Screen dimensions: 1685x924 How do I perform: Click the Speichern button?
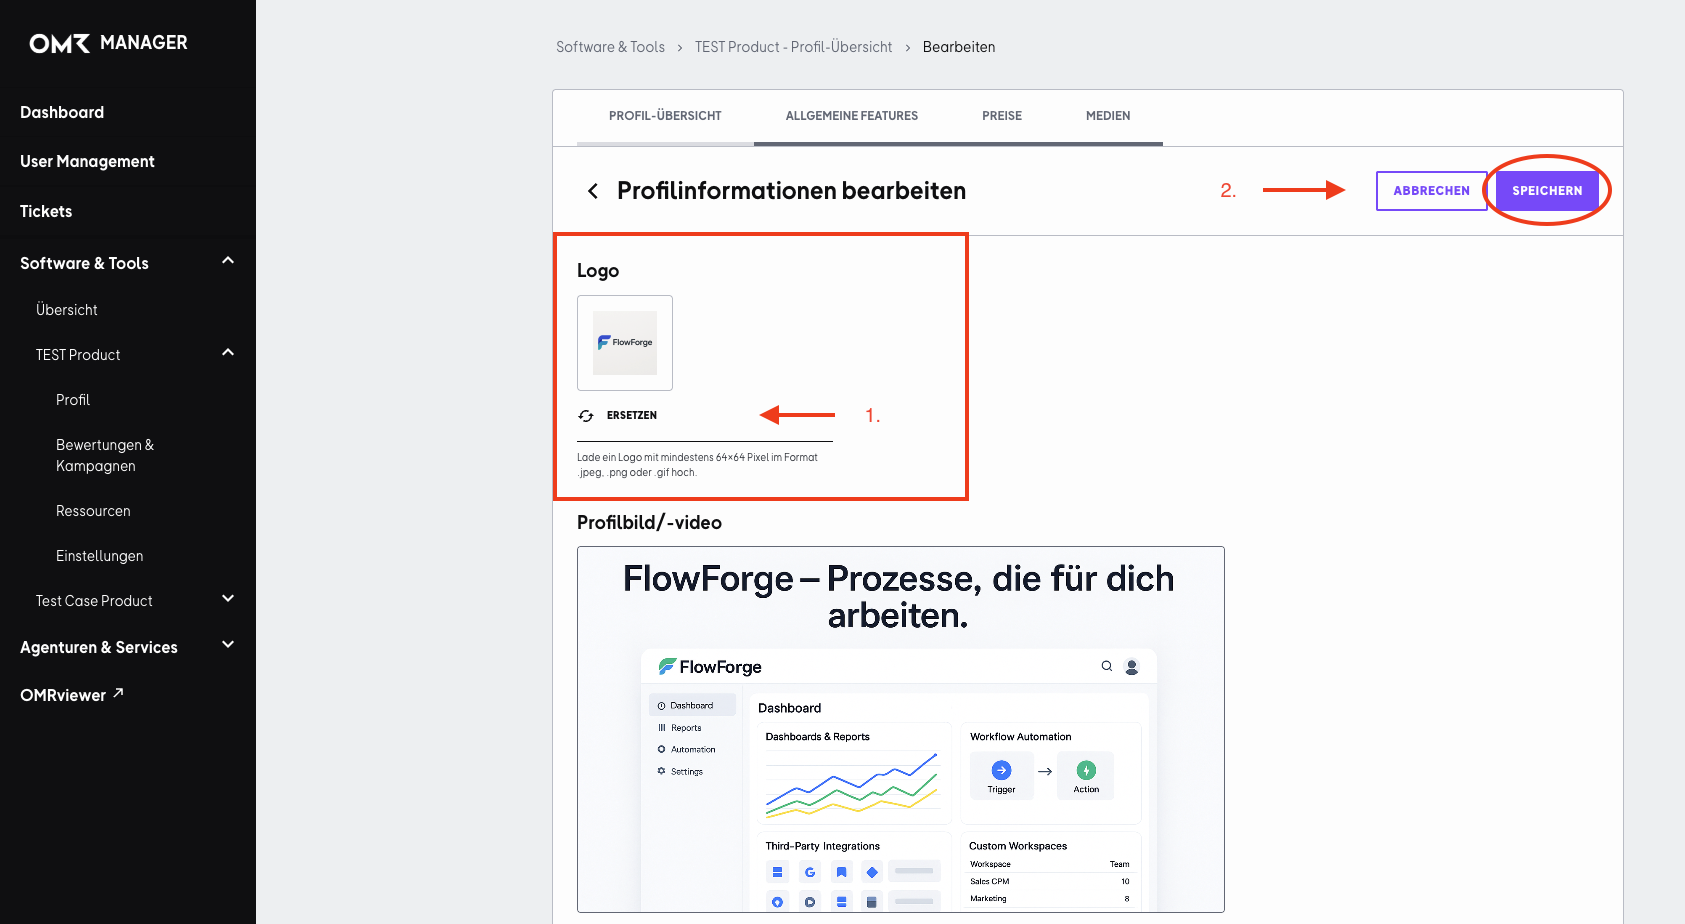(x=1547, y=191)
